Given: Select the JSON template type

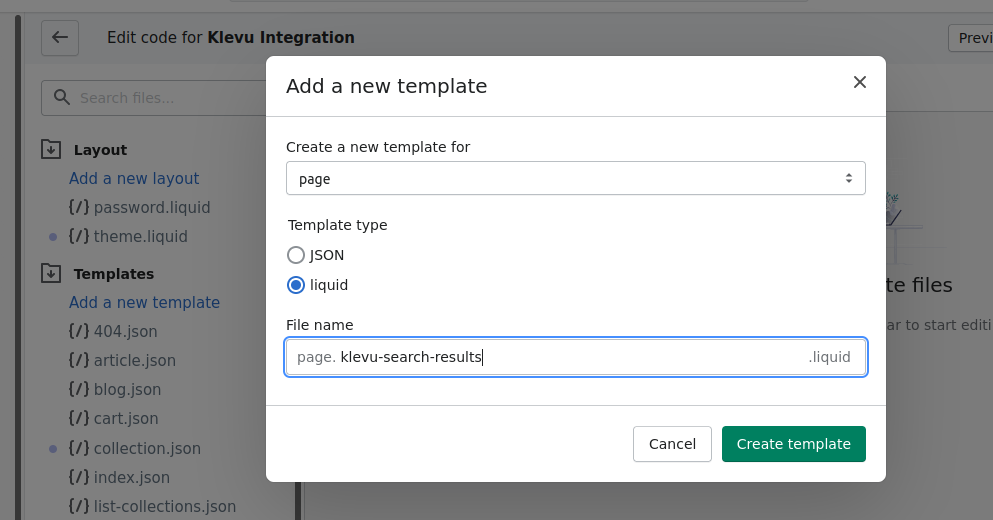Looking at the screenshot, I should pos(296,255).
